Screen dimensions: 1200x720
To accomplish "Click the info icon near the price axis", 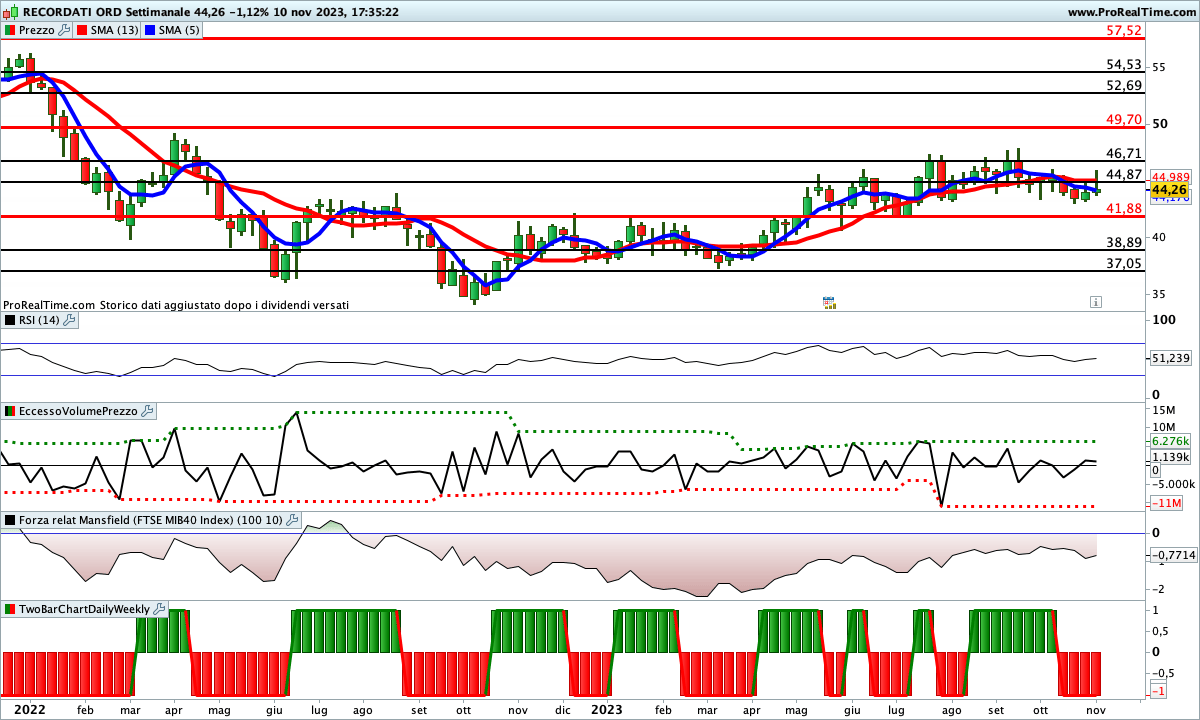I will pyautogui.click(x=1096, y=302).
